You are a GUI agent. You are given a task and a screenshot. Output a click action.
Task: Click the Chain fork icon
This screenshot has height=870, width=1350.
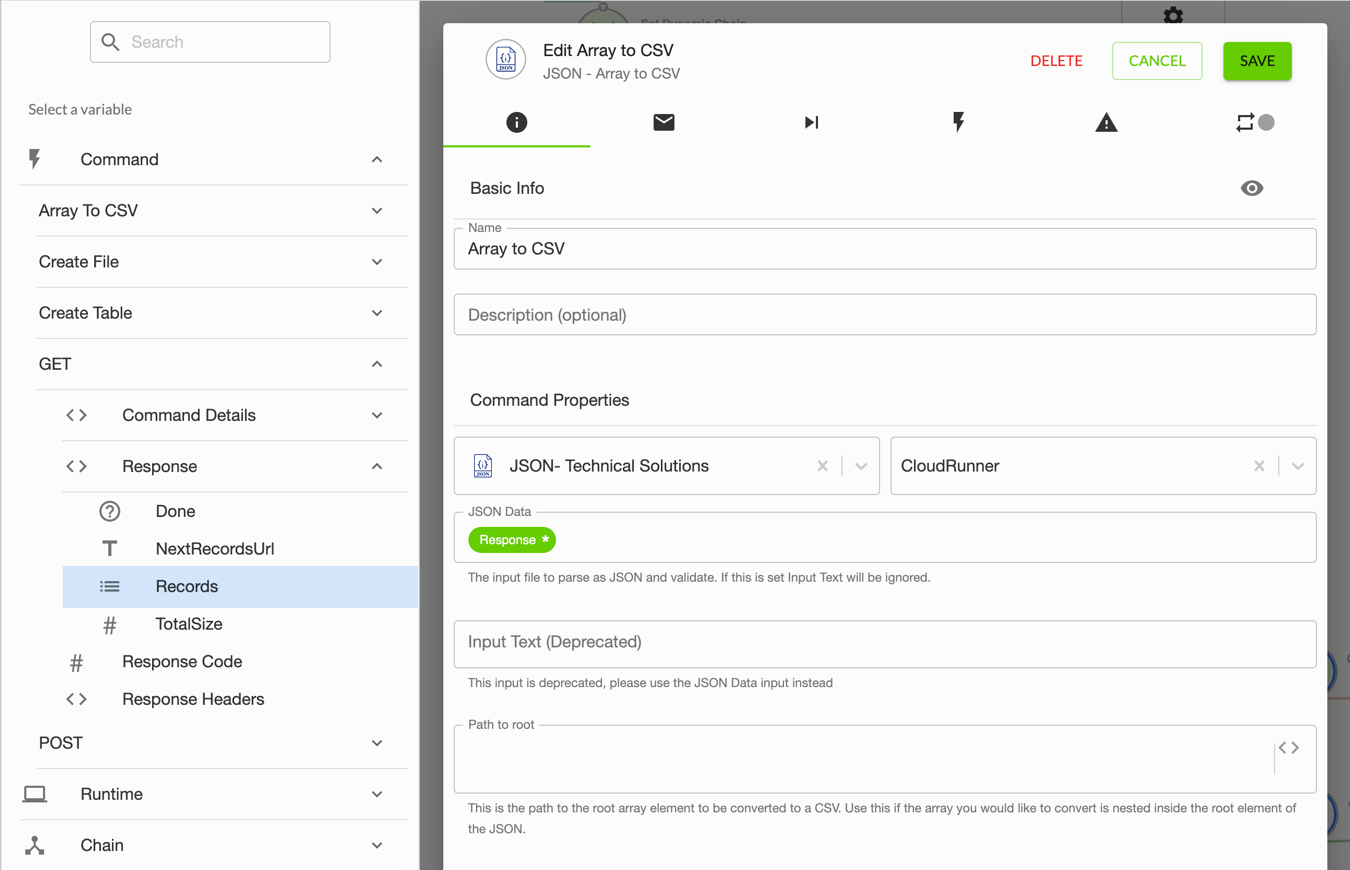(35, 845)
